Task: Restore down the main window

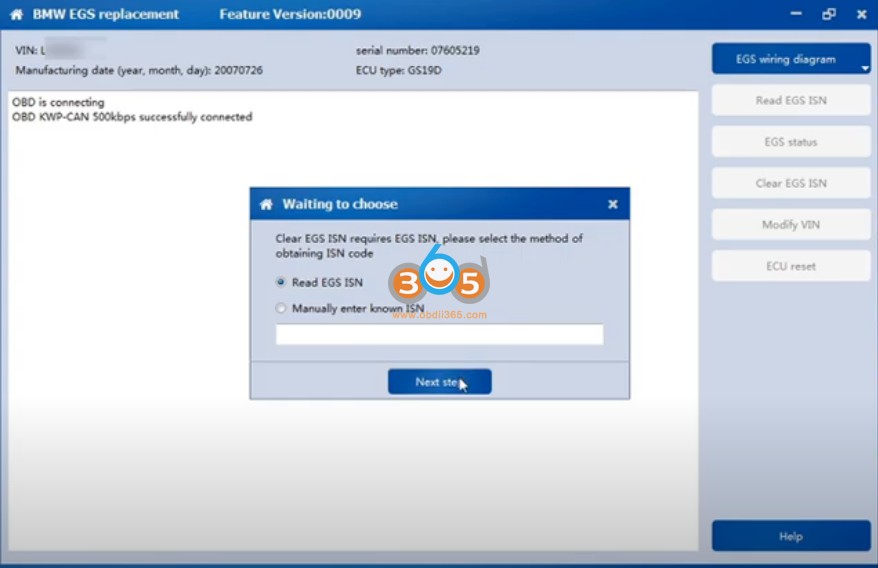Action: tap(829, 15)
